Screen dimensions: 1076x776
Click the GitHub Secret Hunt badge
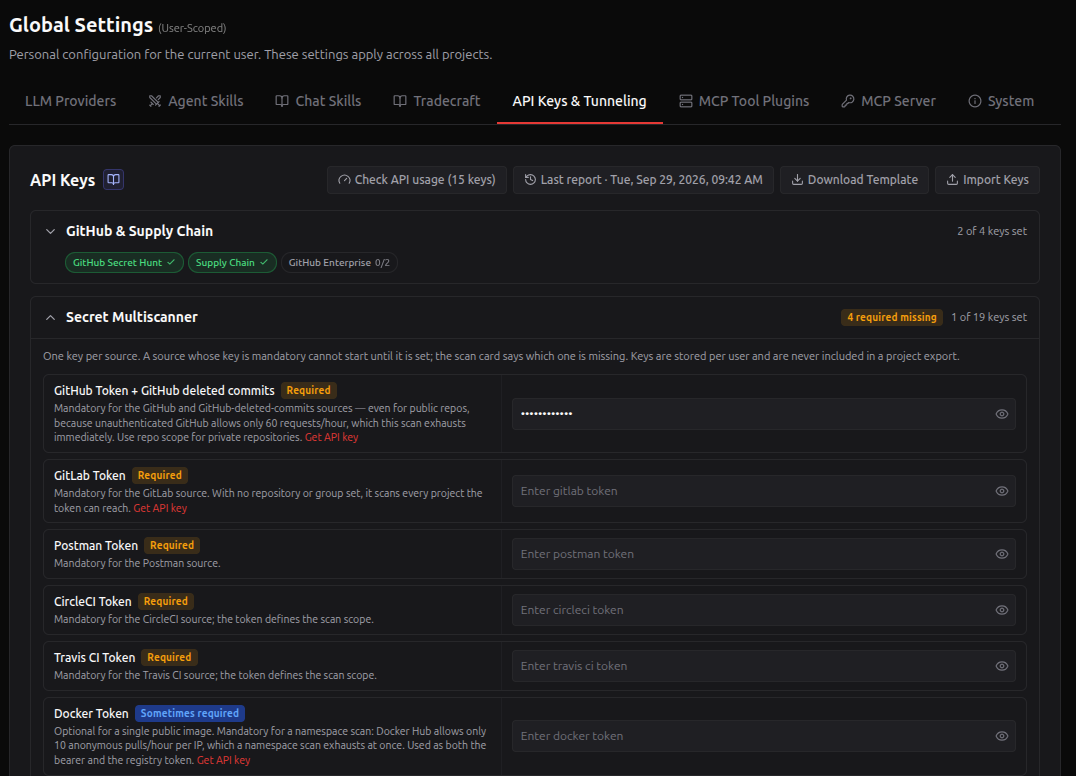124,262
